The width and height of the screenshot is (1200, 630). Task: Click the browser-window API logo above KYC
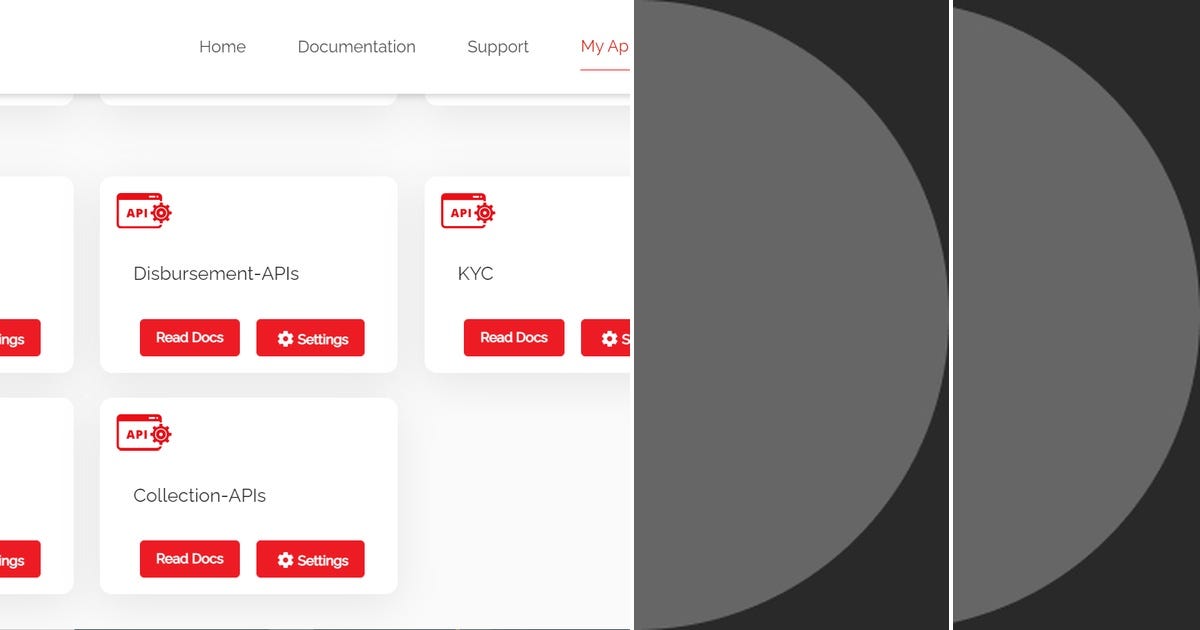tap(467, 211)
